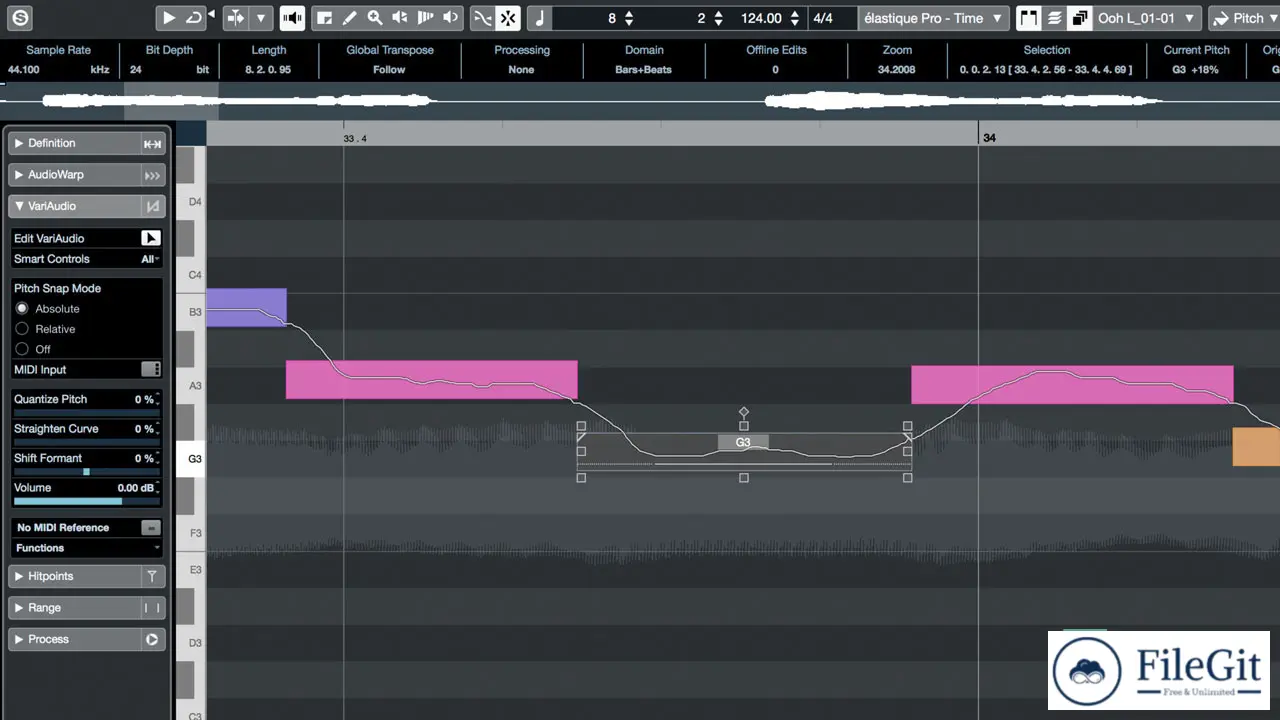Toggle the Edit VariAudio arrow button
1280x720 pixels.
point(150,238)
